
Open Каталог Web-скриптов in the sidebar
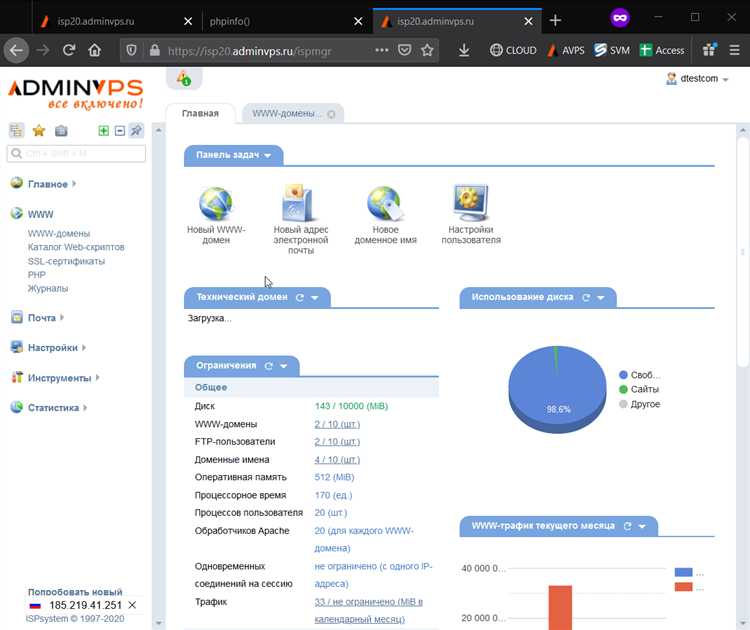[76, 247]
